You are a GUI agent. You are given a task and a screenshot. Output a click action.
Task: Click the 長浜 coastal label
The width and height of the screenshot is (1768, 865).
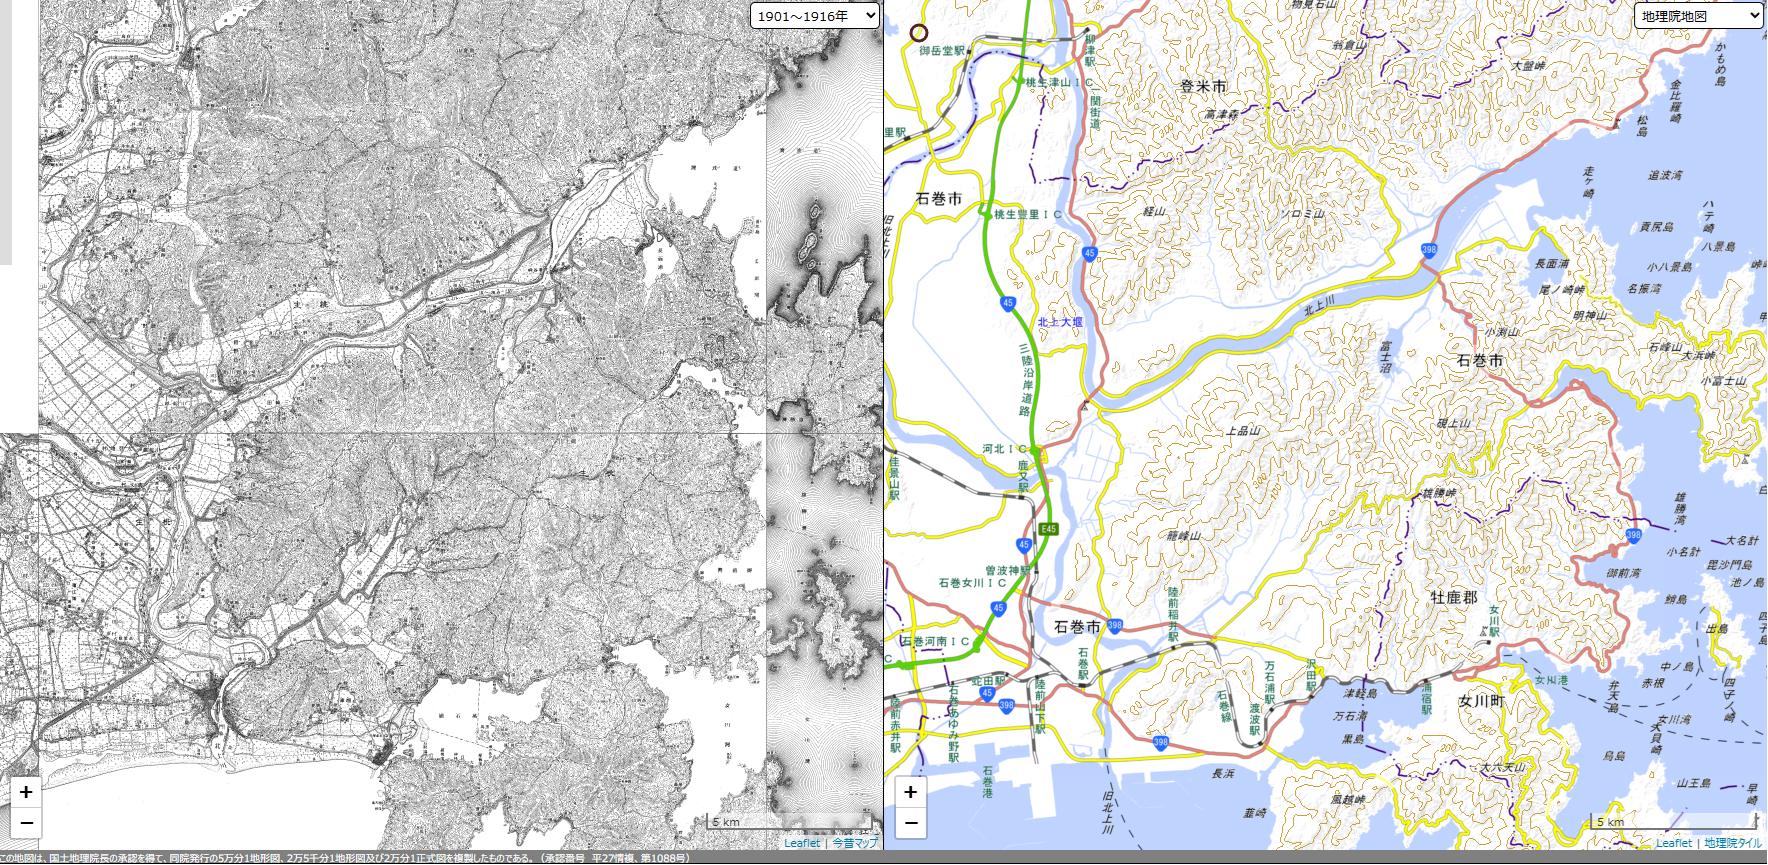pyautogui.click(x=1223, y=774)
